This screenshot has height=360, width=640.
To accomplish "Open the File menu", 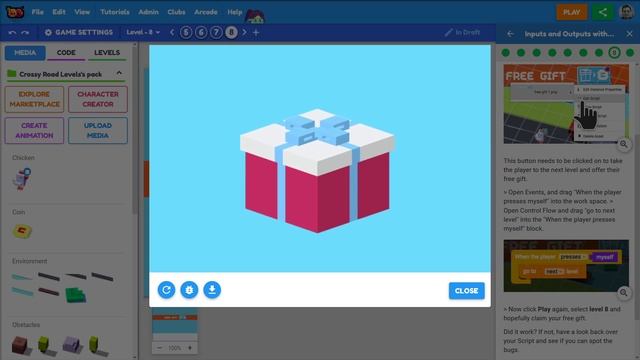I will coord(38,12).
